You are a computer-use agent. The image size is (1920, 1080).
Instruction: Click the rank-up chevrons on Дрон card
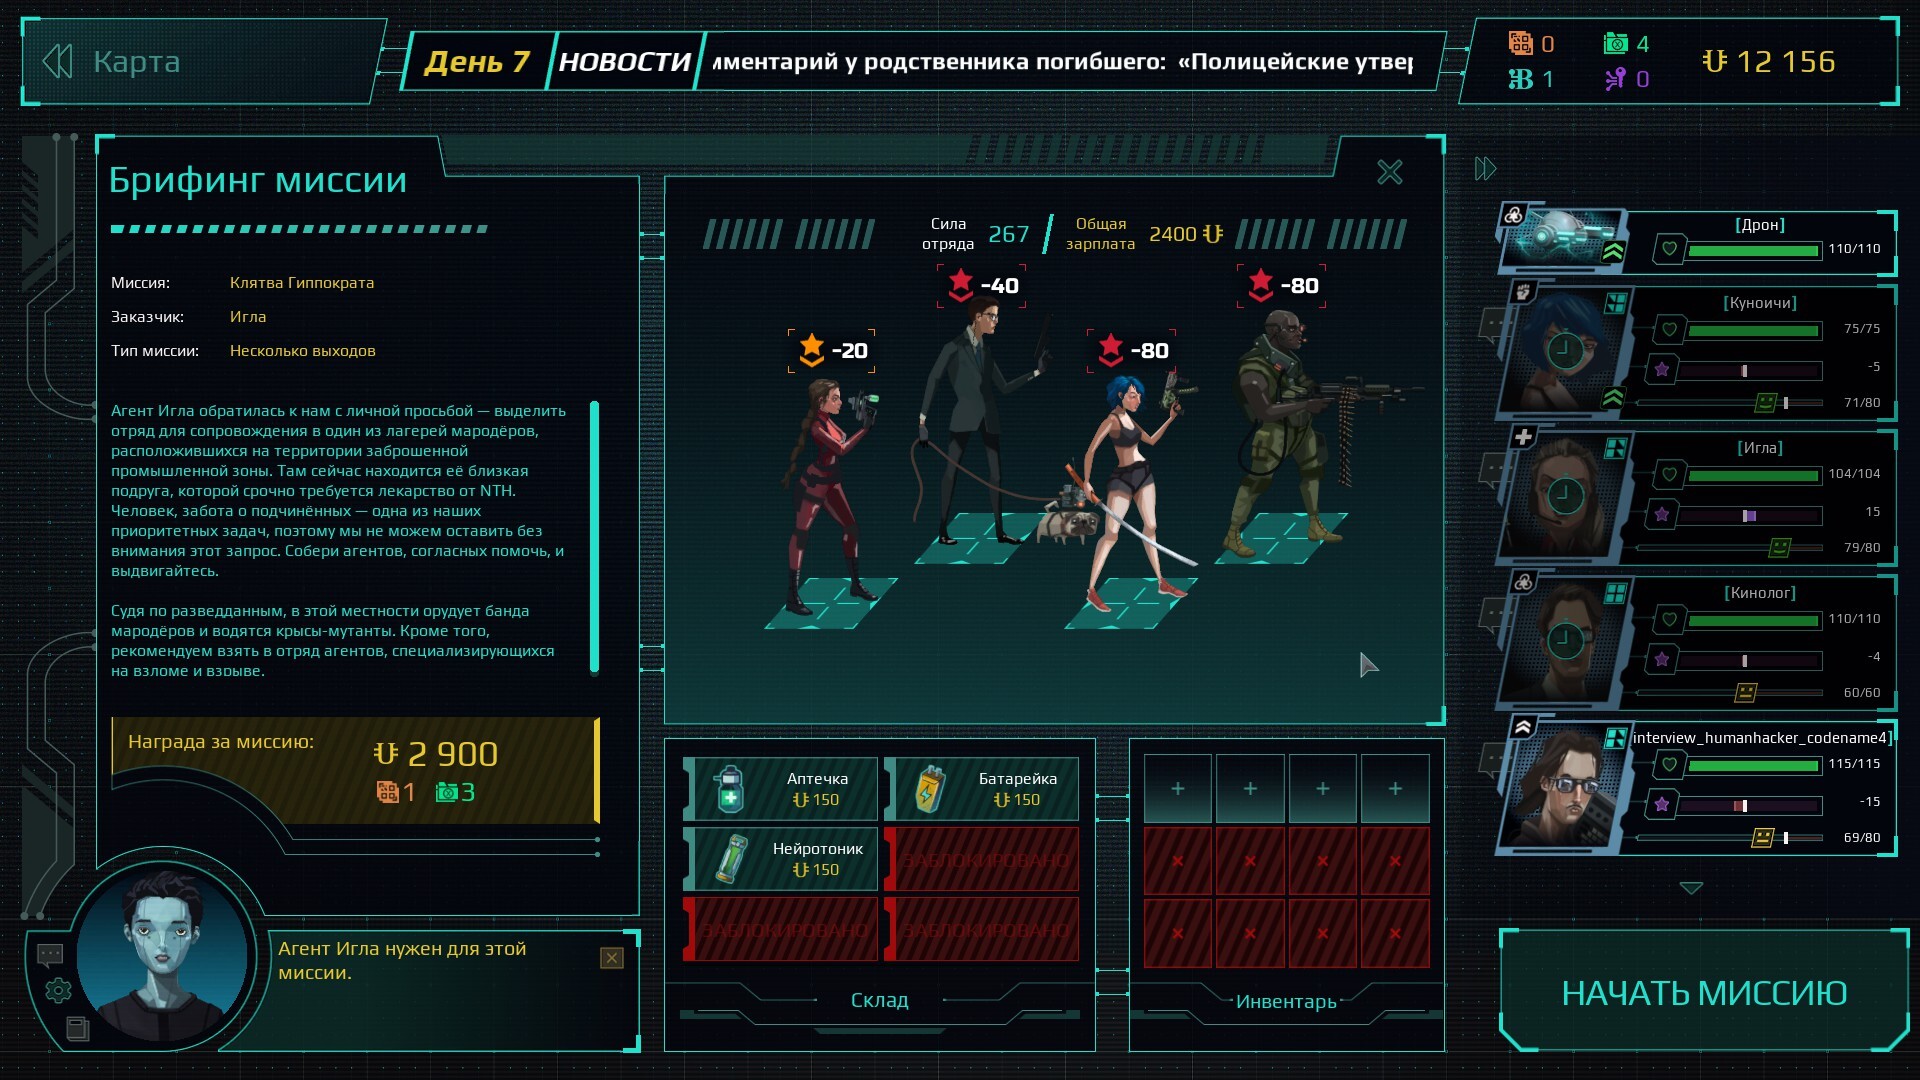1613,252
